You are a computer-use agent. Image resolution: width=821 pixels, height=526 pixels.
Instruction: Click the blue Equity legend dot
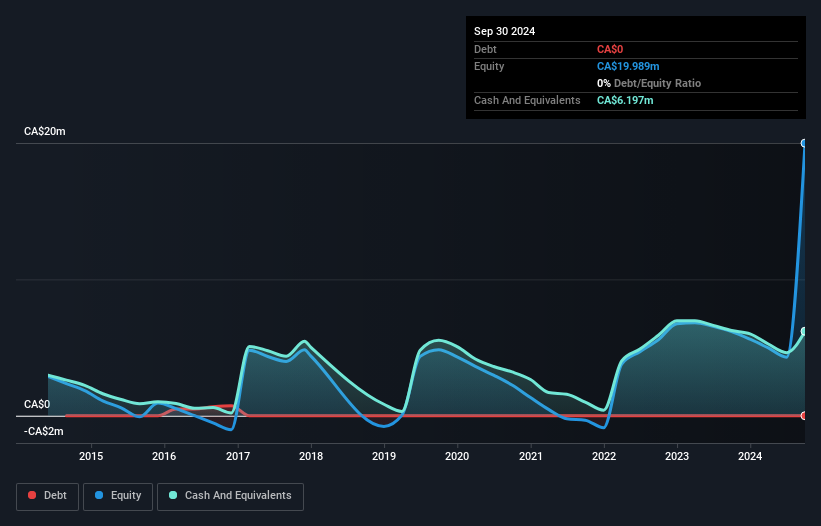coord(99,495)
